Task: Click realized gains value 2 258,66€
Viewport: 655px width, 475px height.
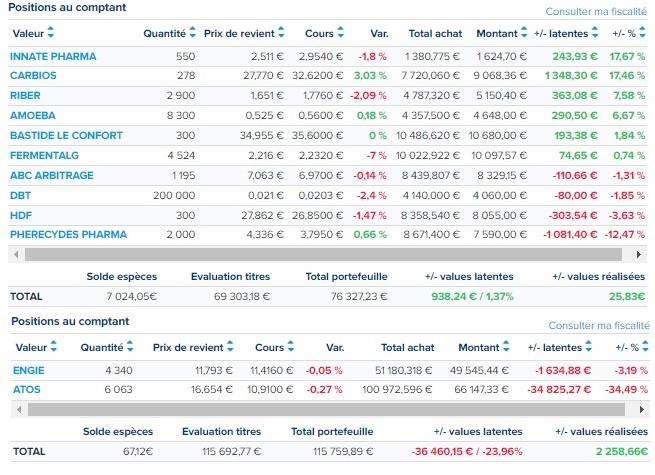Action: (x=622, y=452)
